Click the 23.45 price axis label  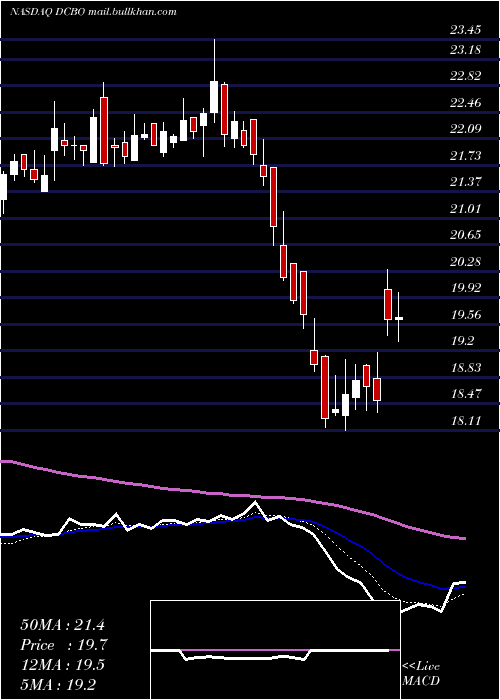point(465,30)
